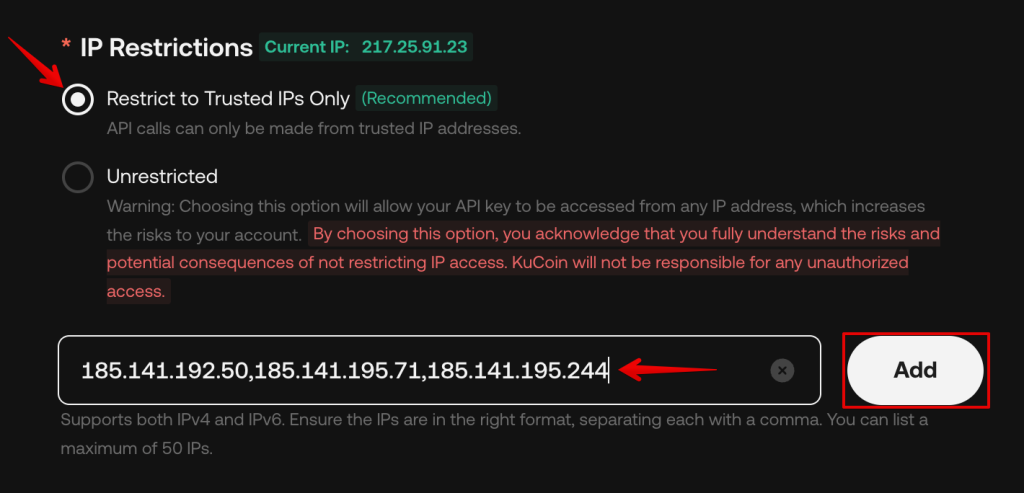Click the red arrow beside the IP list

[x=668, y=370]
